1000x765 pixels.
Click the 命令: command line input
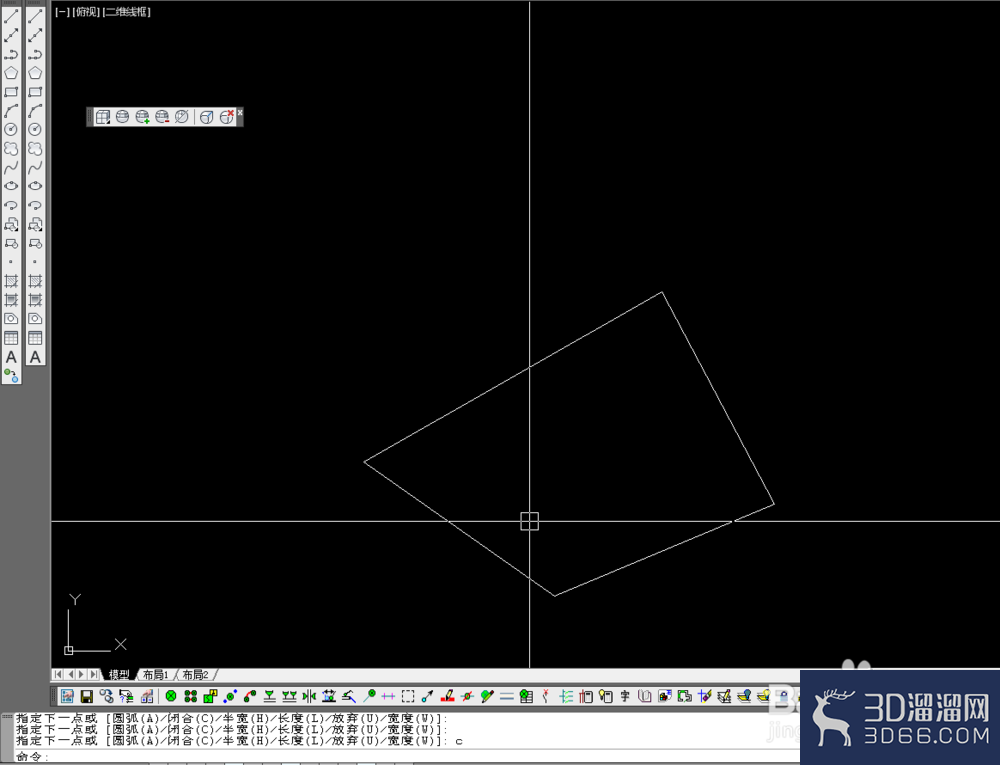pyautogui.click(x=407, y=756)
